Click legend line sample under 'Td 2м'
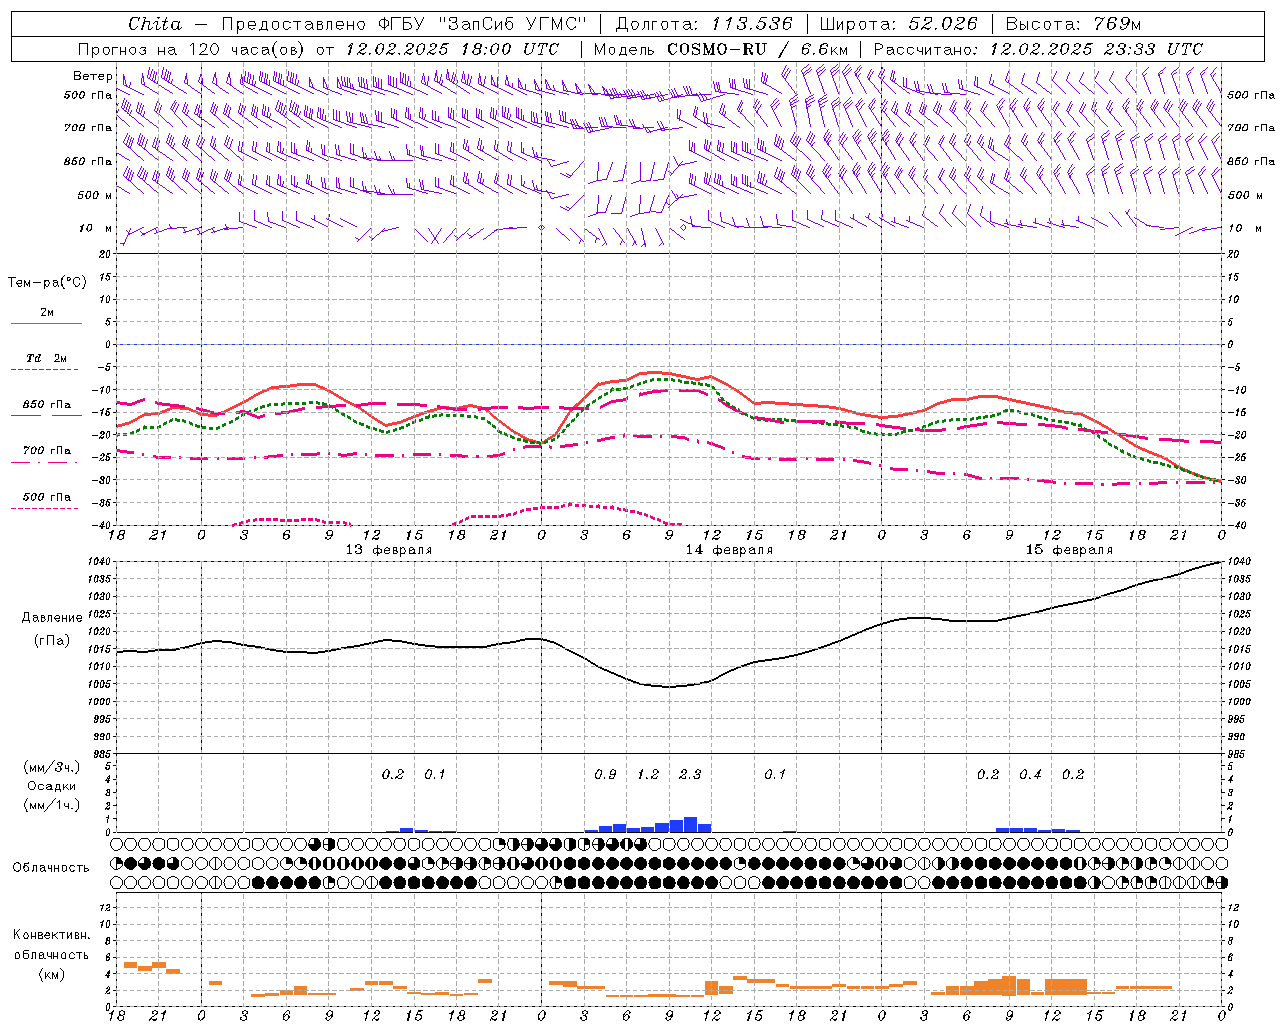This screenshot has width=1280, height=1024. point(46,370)
